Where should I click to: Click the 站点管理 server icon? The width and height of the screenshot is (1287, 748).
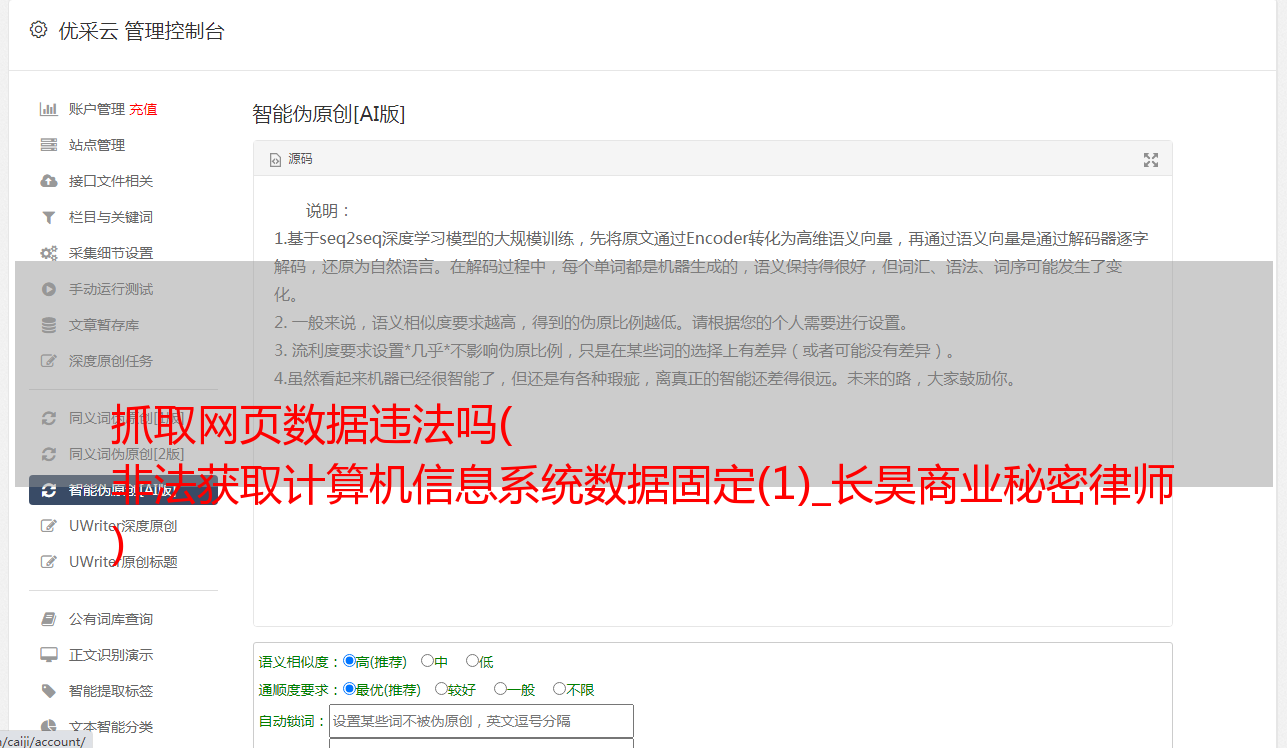point(48,145)
